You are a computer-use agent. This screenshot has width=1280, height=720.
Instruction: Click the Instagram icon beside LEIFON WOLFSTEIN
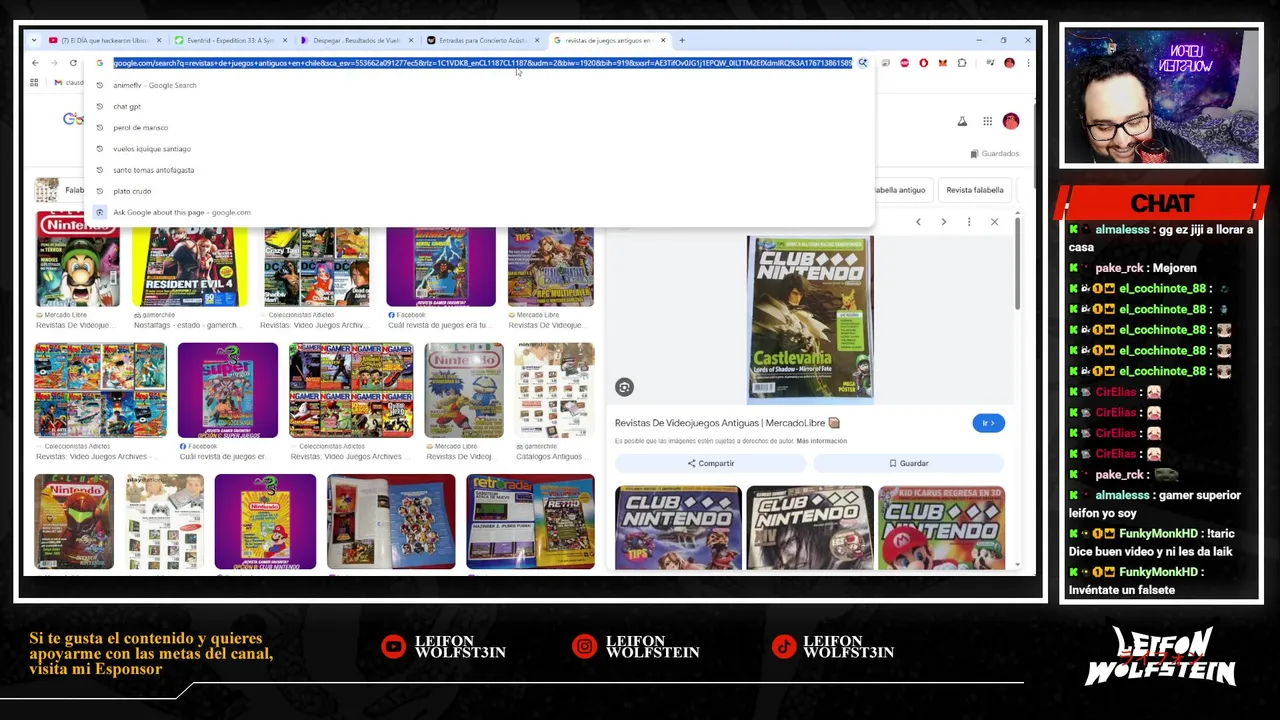point(584,647)
